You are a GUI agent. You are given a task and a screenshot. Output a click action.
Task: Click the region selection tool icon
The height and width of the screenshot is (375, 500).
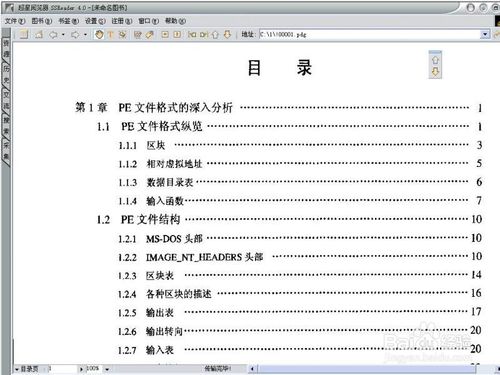[123, 34]
